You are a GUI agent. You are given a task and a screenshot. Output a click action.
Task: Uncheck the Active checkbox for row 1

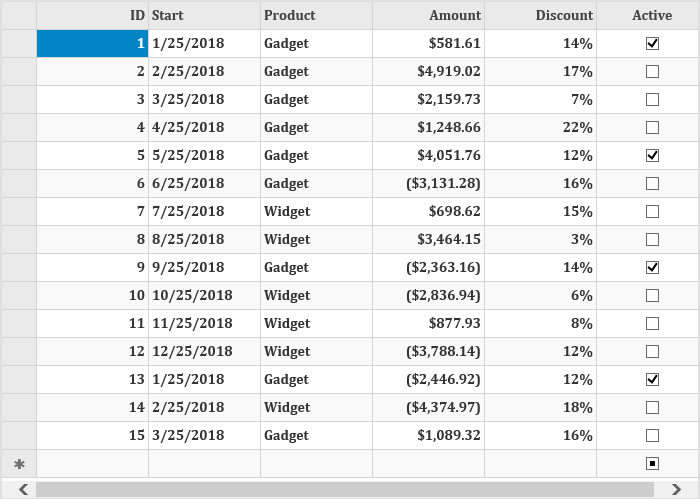(652, 44)
